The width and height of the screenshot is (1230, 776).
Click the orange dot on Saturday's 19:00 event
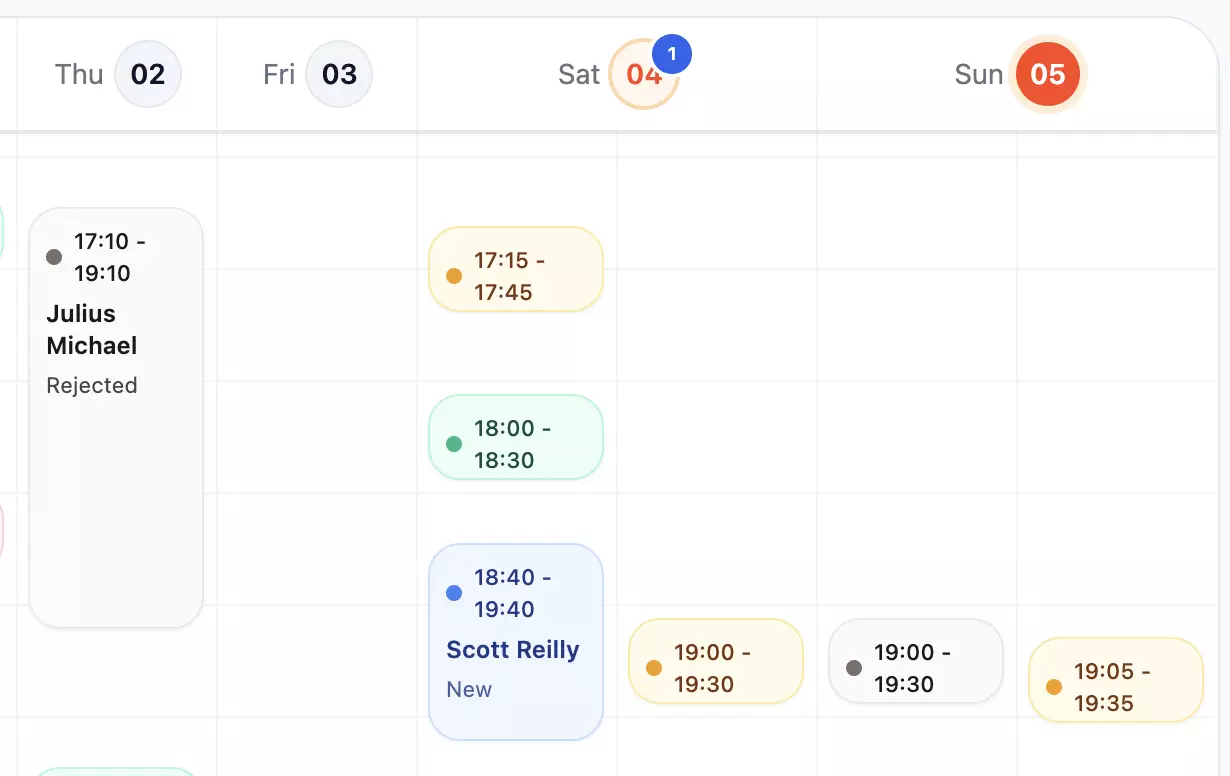(653, 666)
